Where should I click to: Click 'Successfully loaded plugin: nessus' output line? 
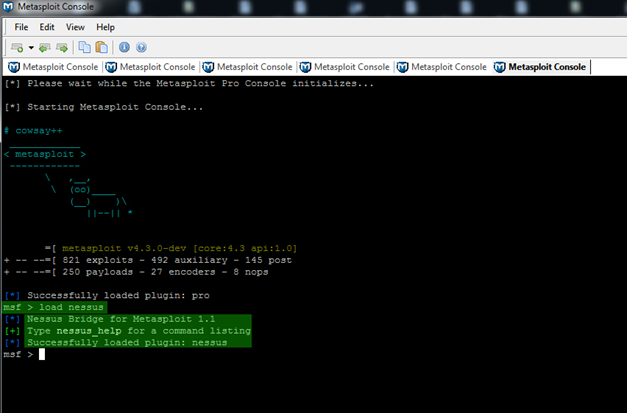coord(127,343)
